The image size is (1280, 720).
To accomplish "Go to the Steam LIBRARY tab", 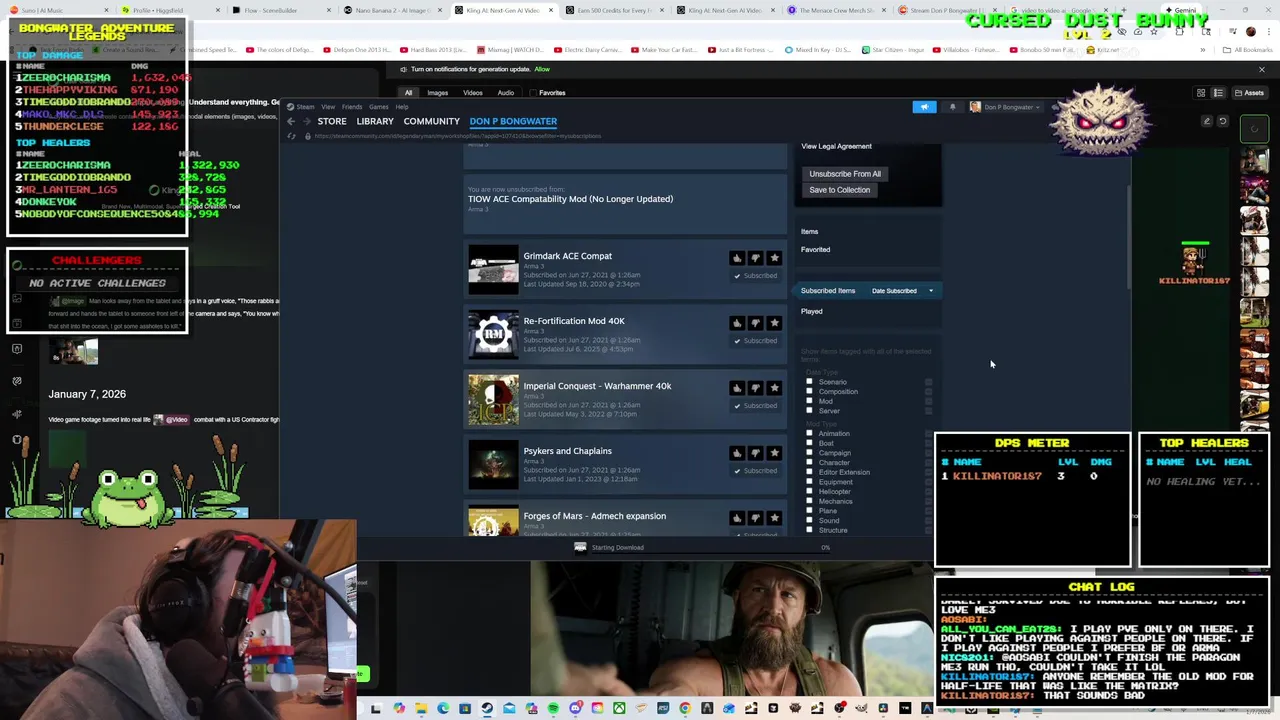I will click(375, 121).
